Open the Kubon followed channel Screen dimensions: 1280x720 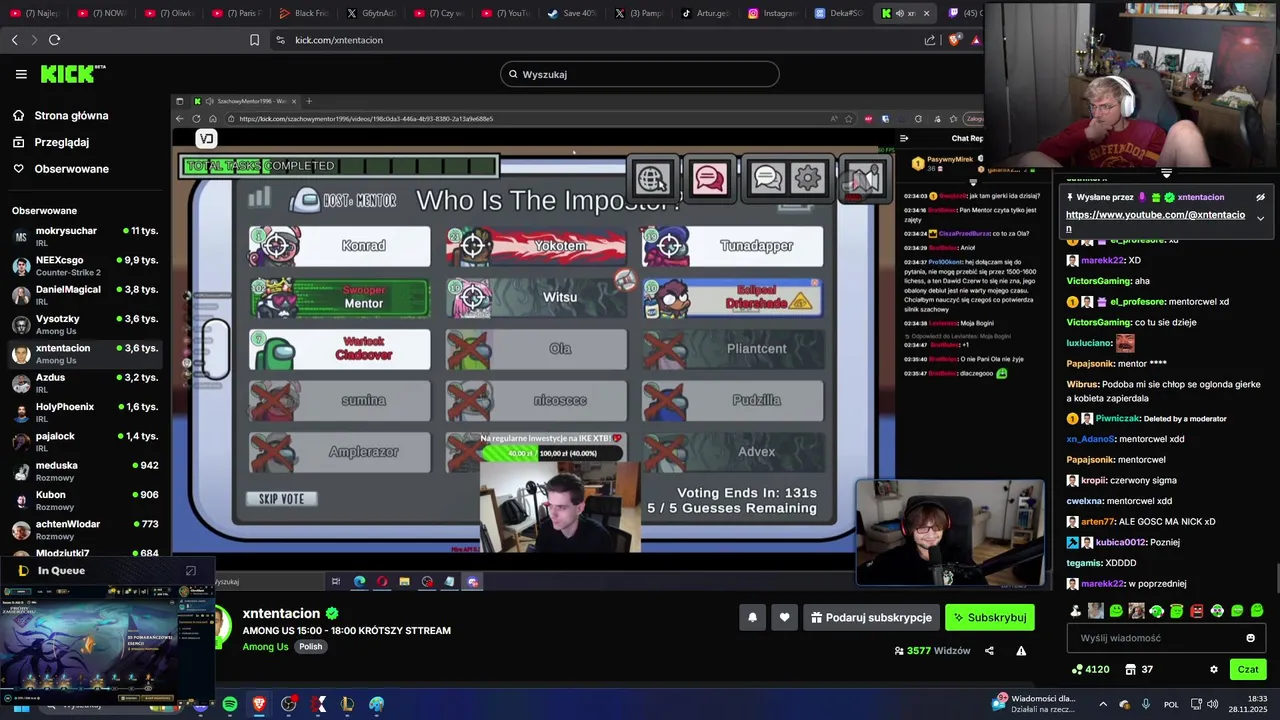point(84,500)
